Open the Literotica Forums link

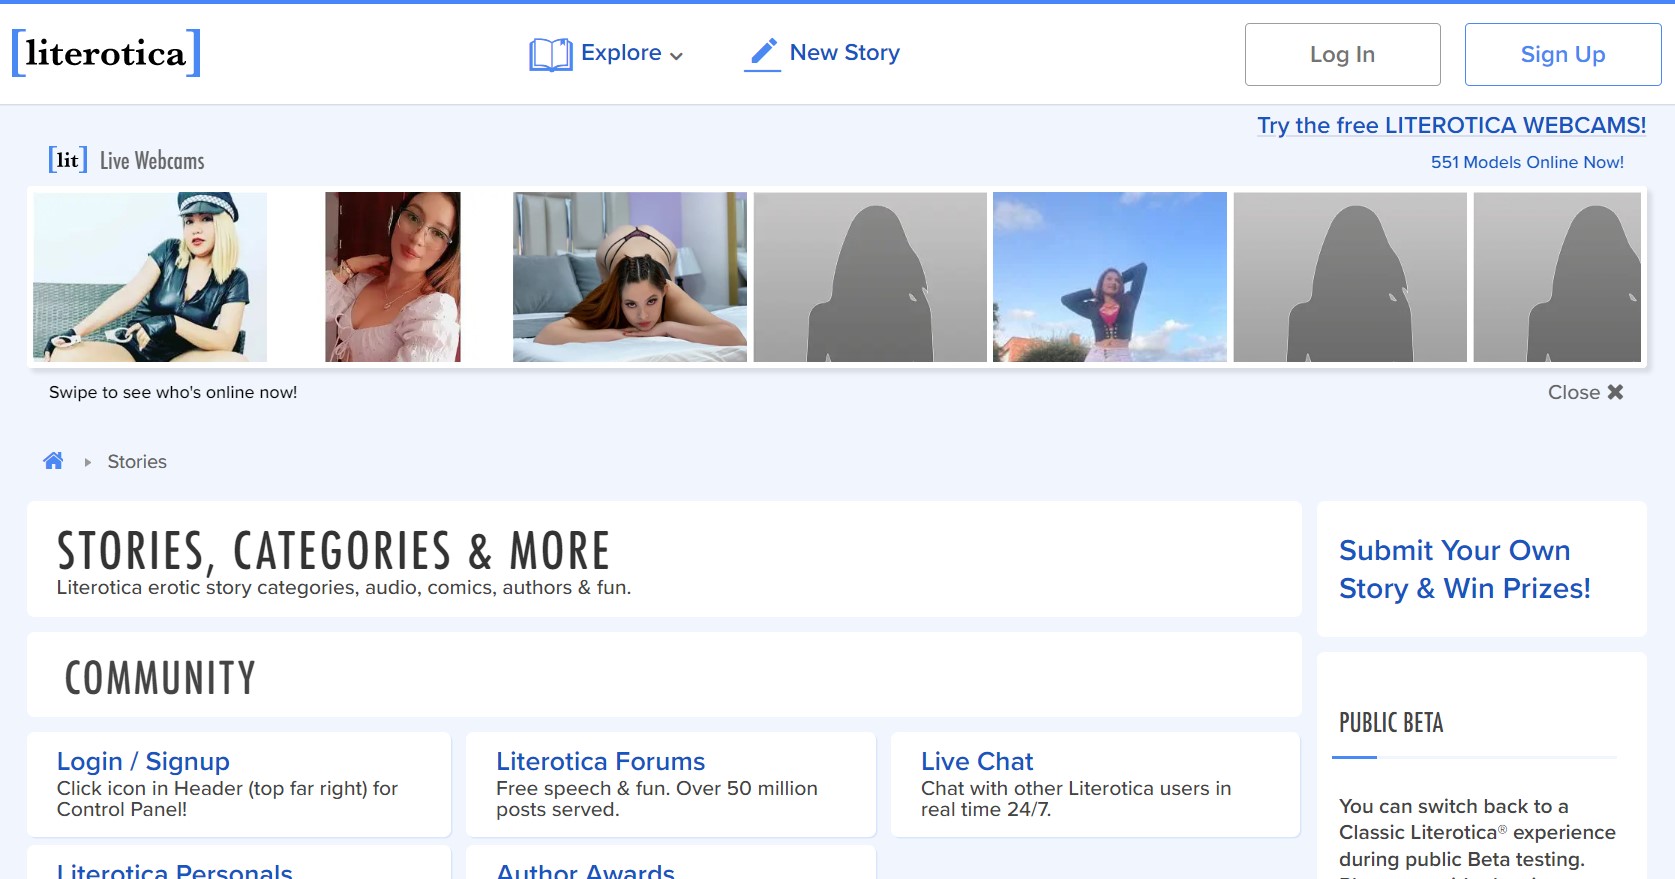pyautogui.click(x=600, y=761)
